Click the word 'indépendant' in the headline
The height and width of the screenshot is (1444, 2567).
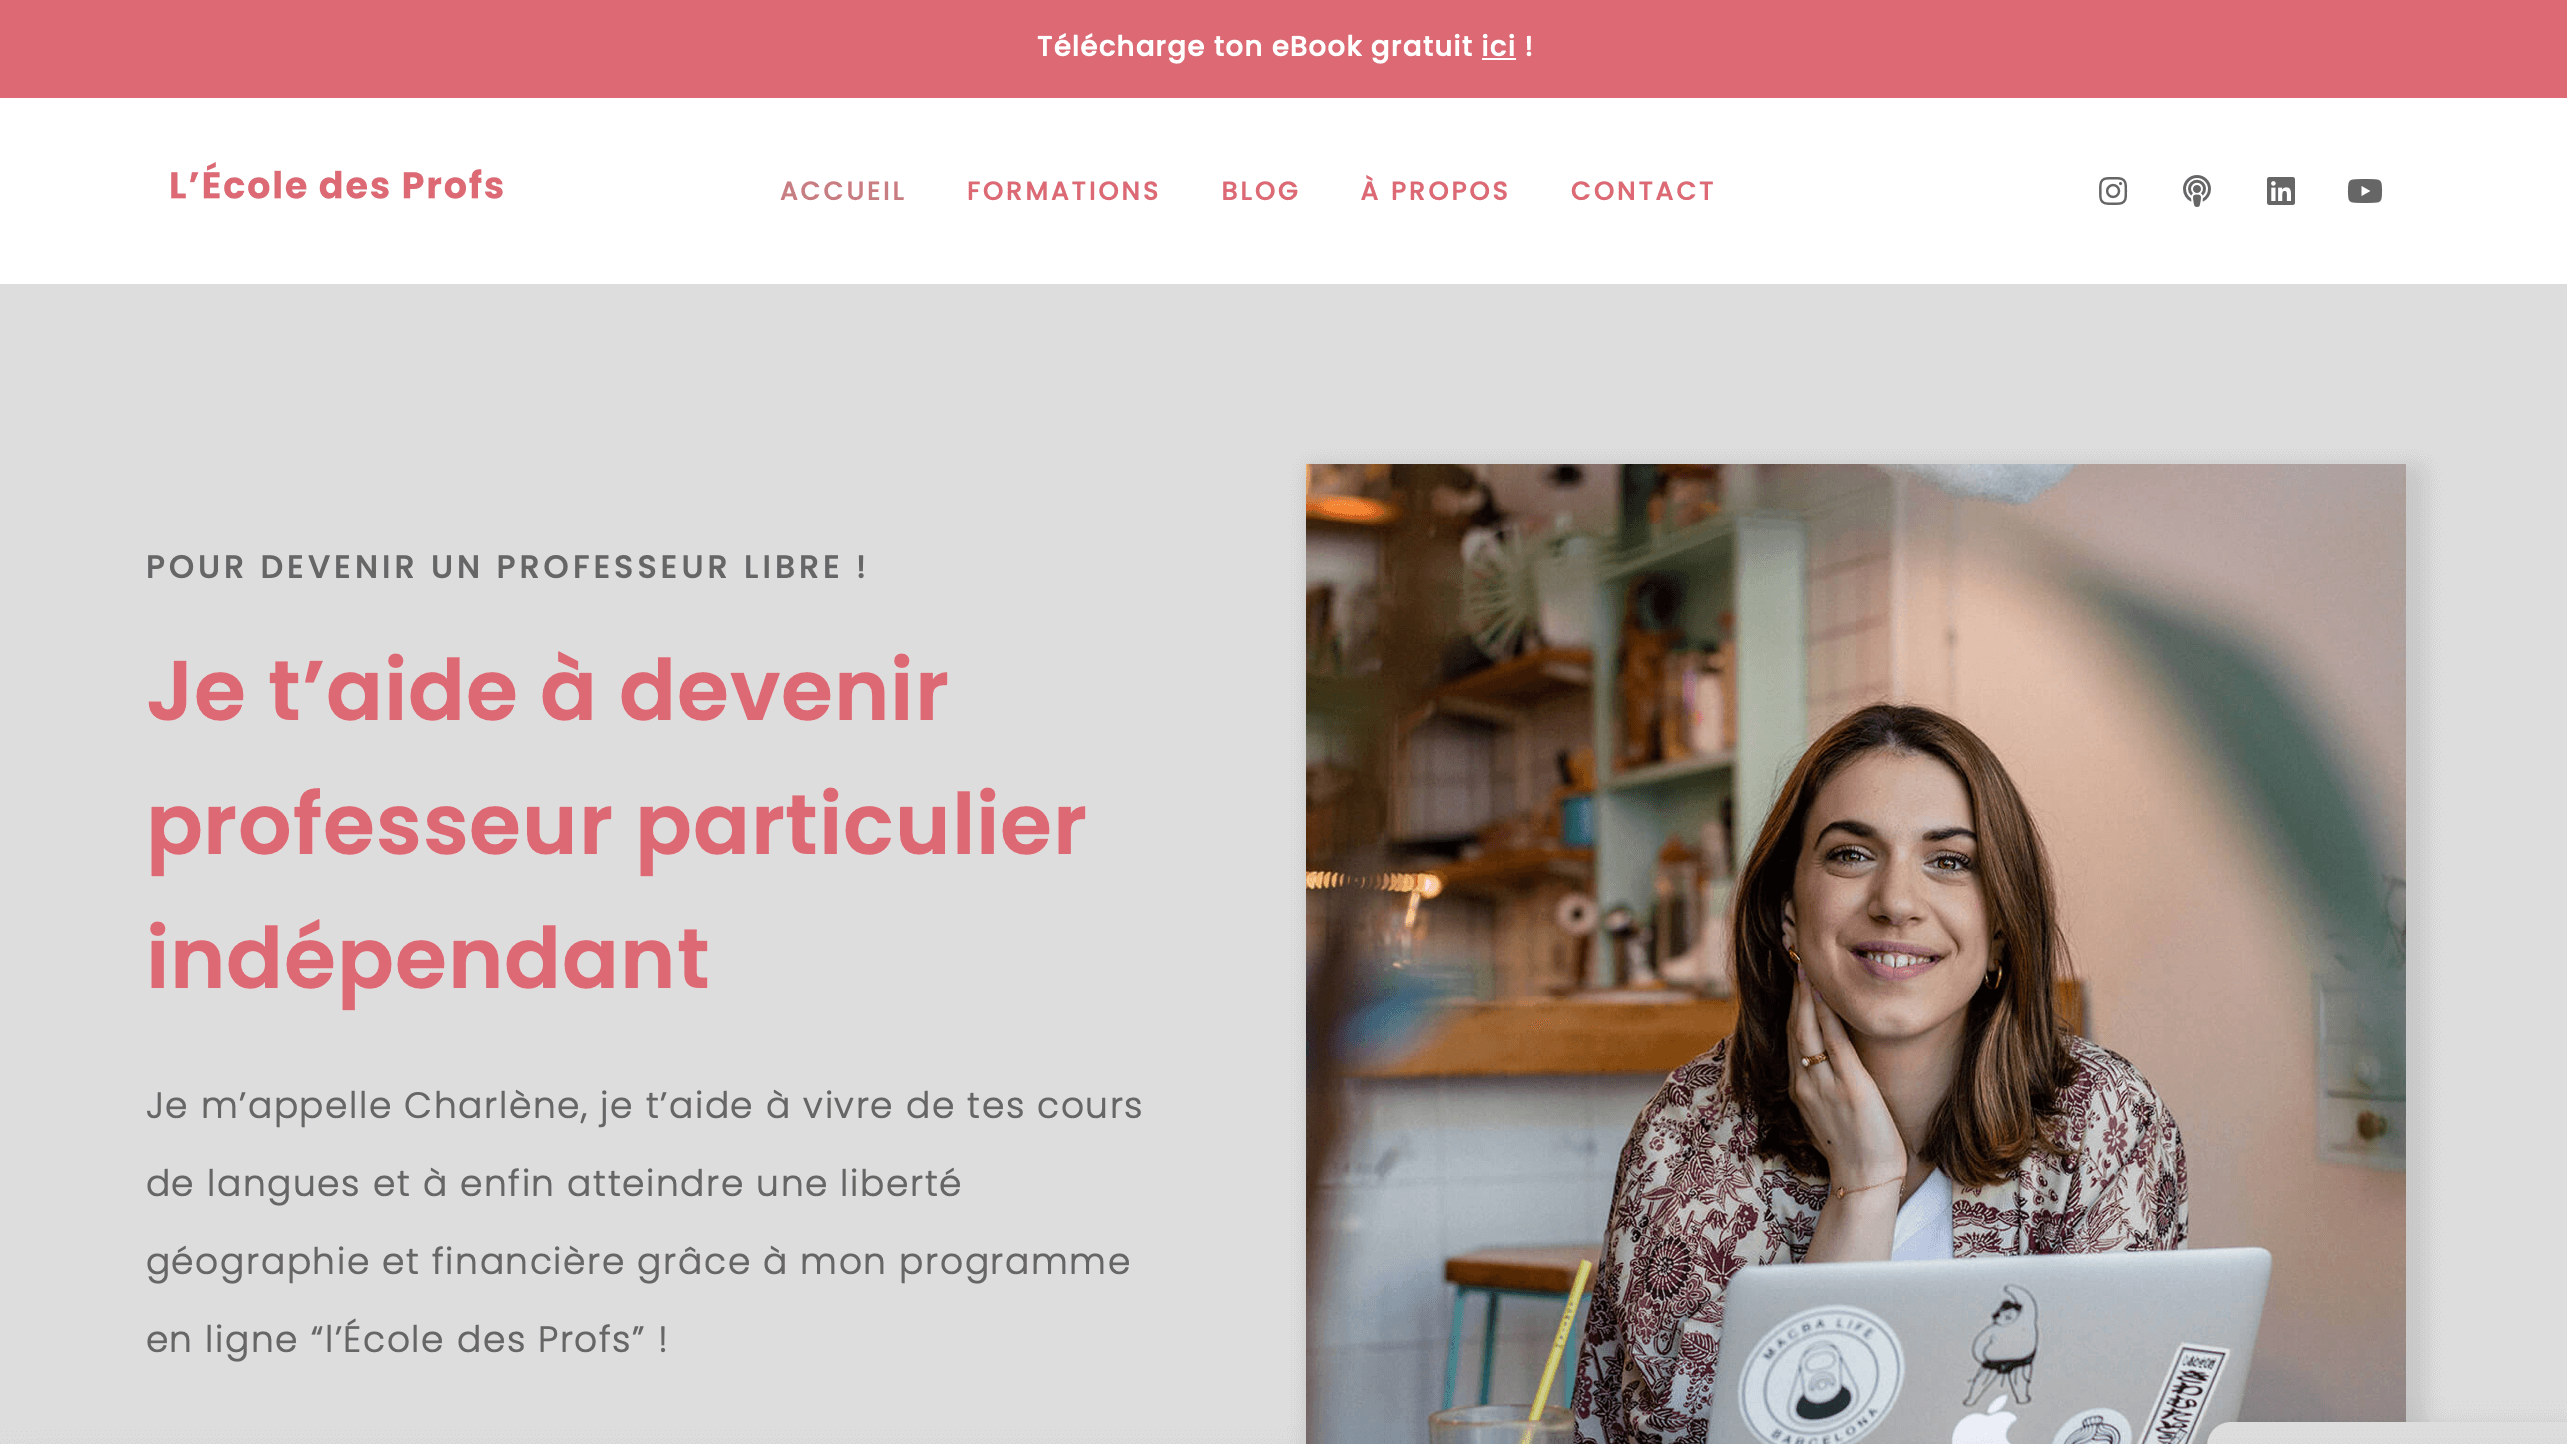tap(428, 958)
